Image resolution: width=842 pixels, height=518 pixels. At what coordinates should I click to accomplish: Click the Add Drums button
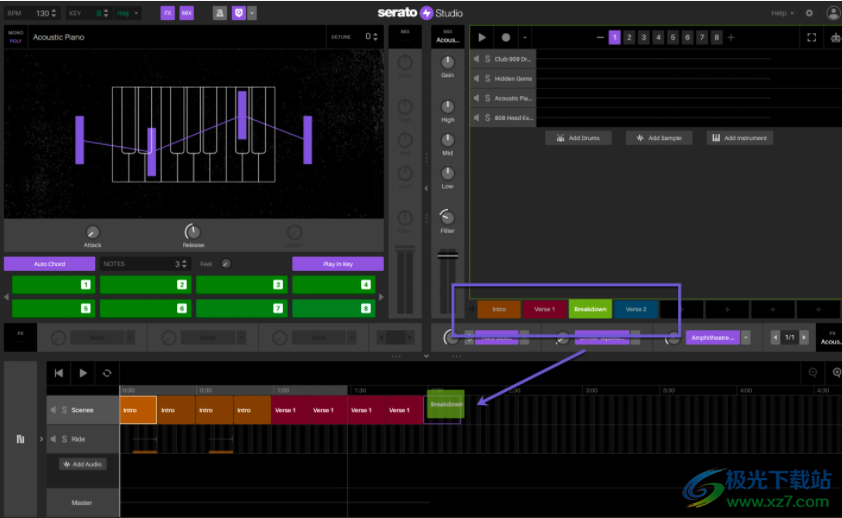tap(578, 138)
